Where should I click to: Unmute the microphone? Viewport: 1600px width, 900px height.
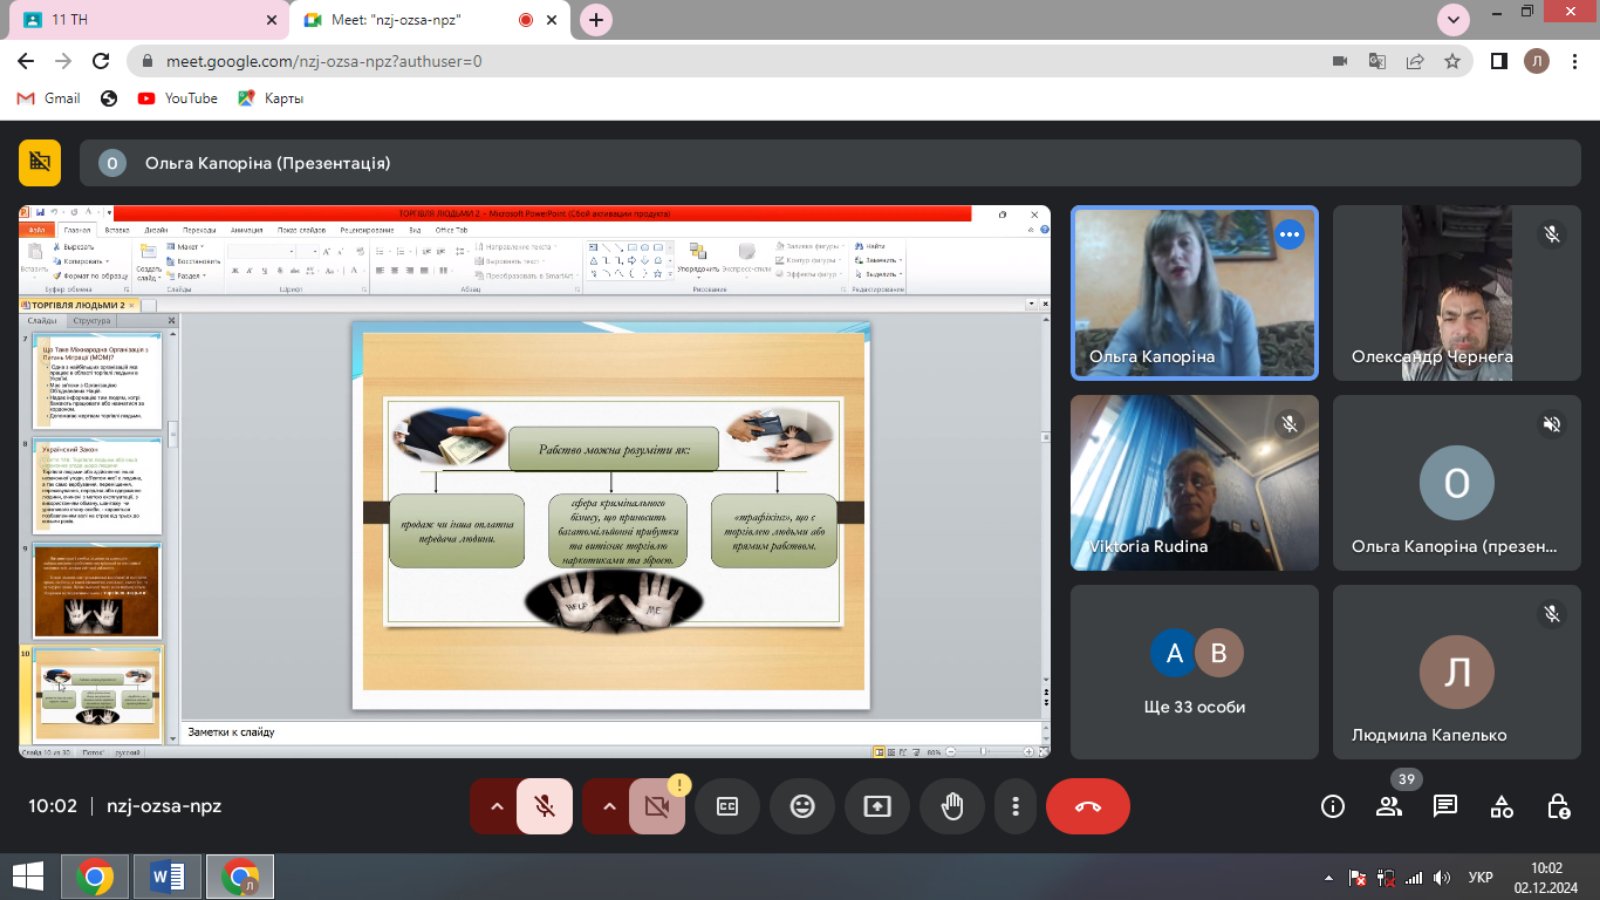tap(544, 806)
